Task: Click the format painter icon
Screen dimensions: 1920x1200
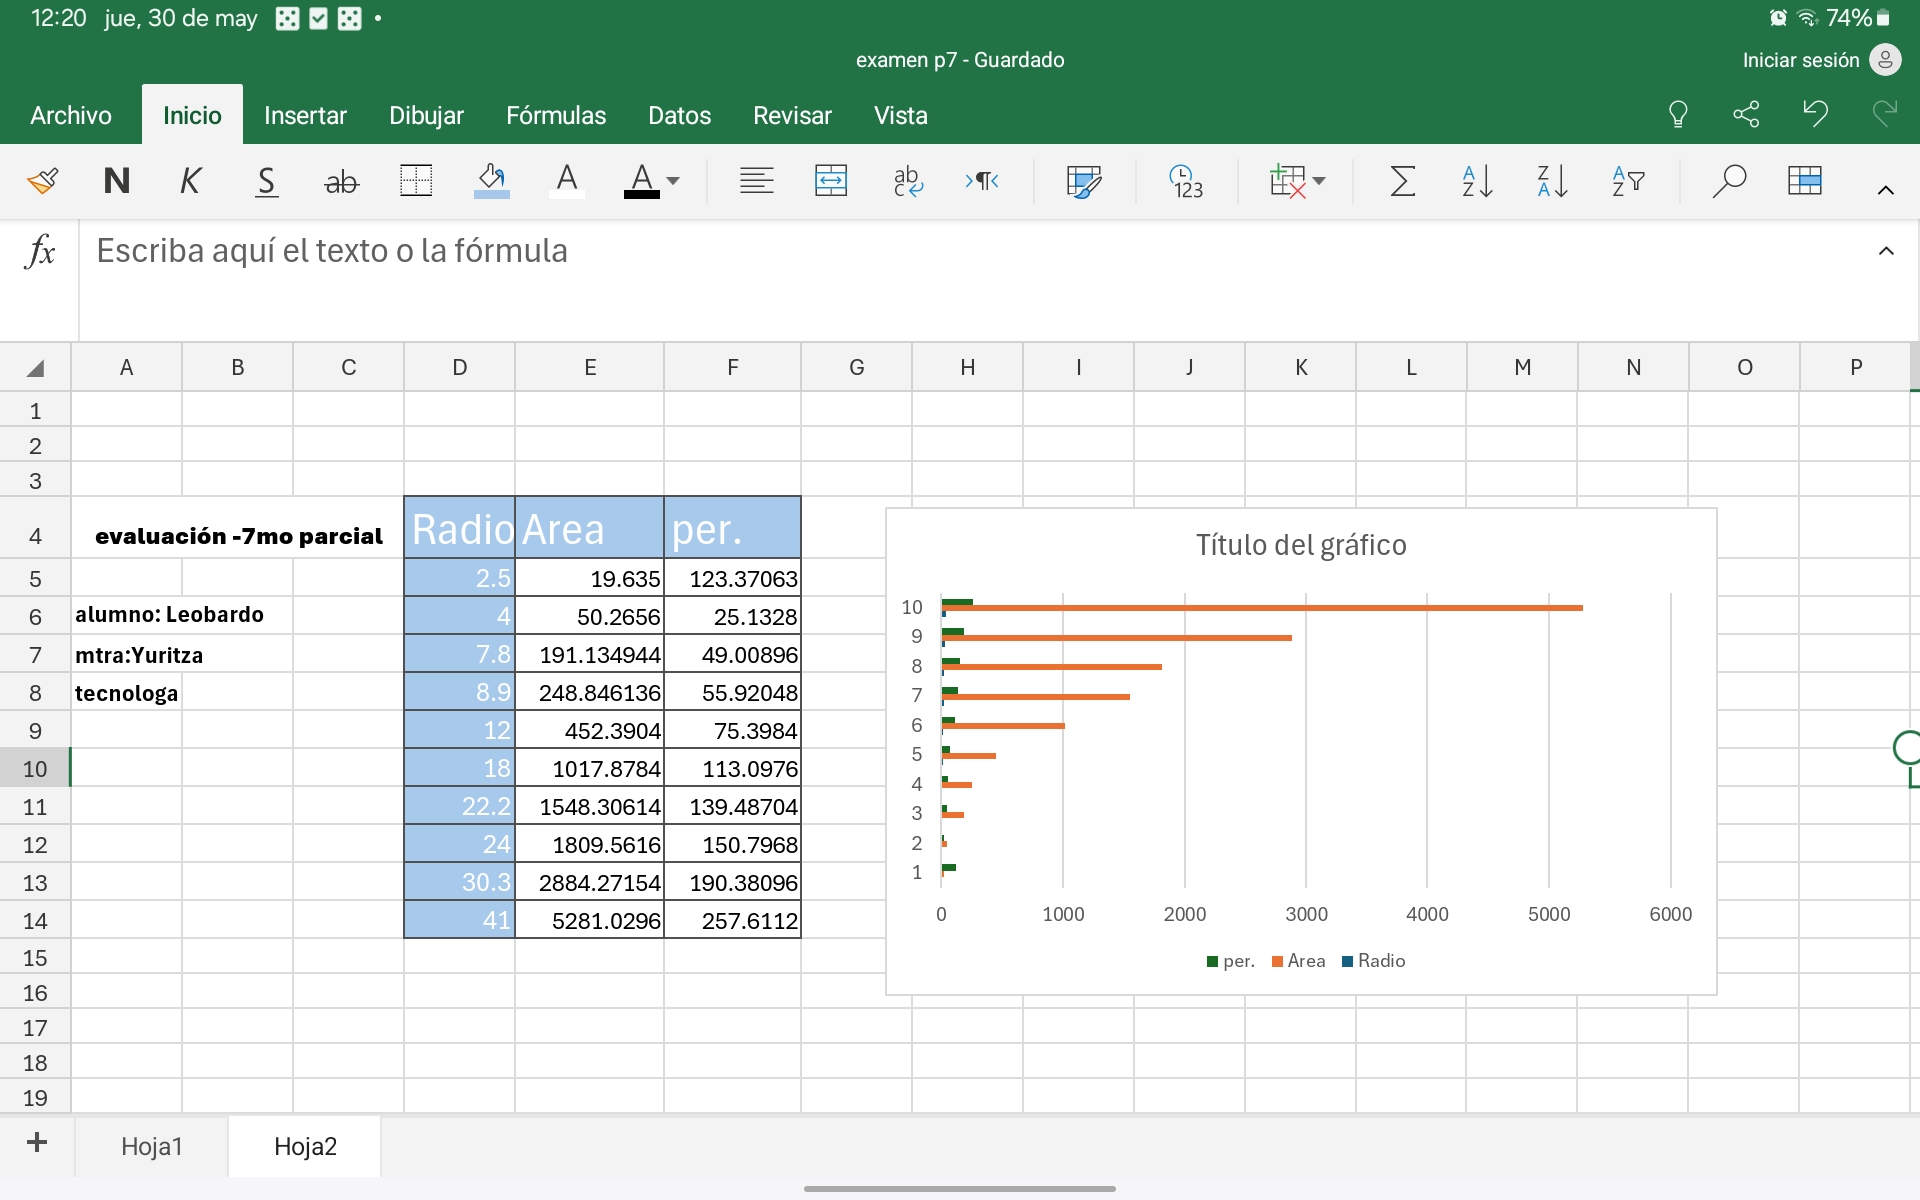Action: click(x=42, y=181)
